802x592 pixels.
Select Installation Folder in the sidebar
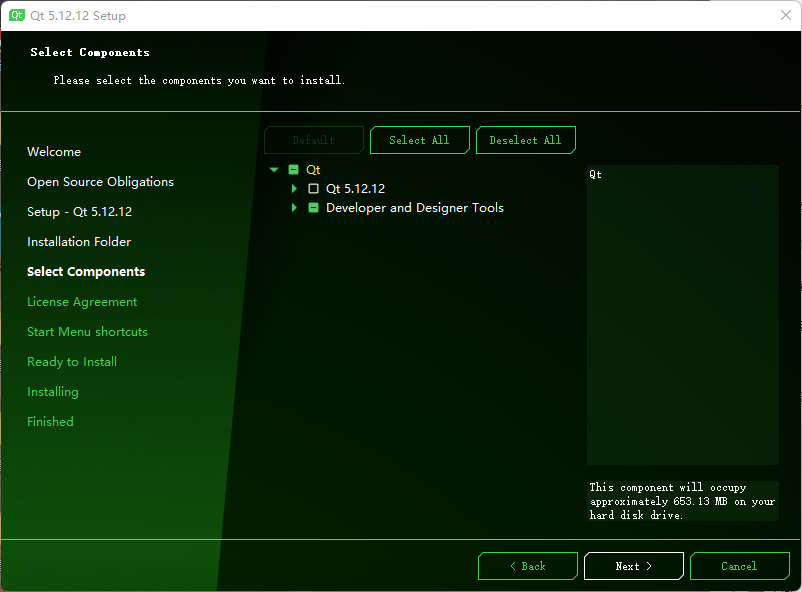click(79, 241)
